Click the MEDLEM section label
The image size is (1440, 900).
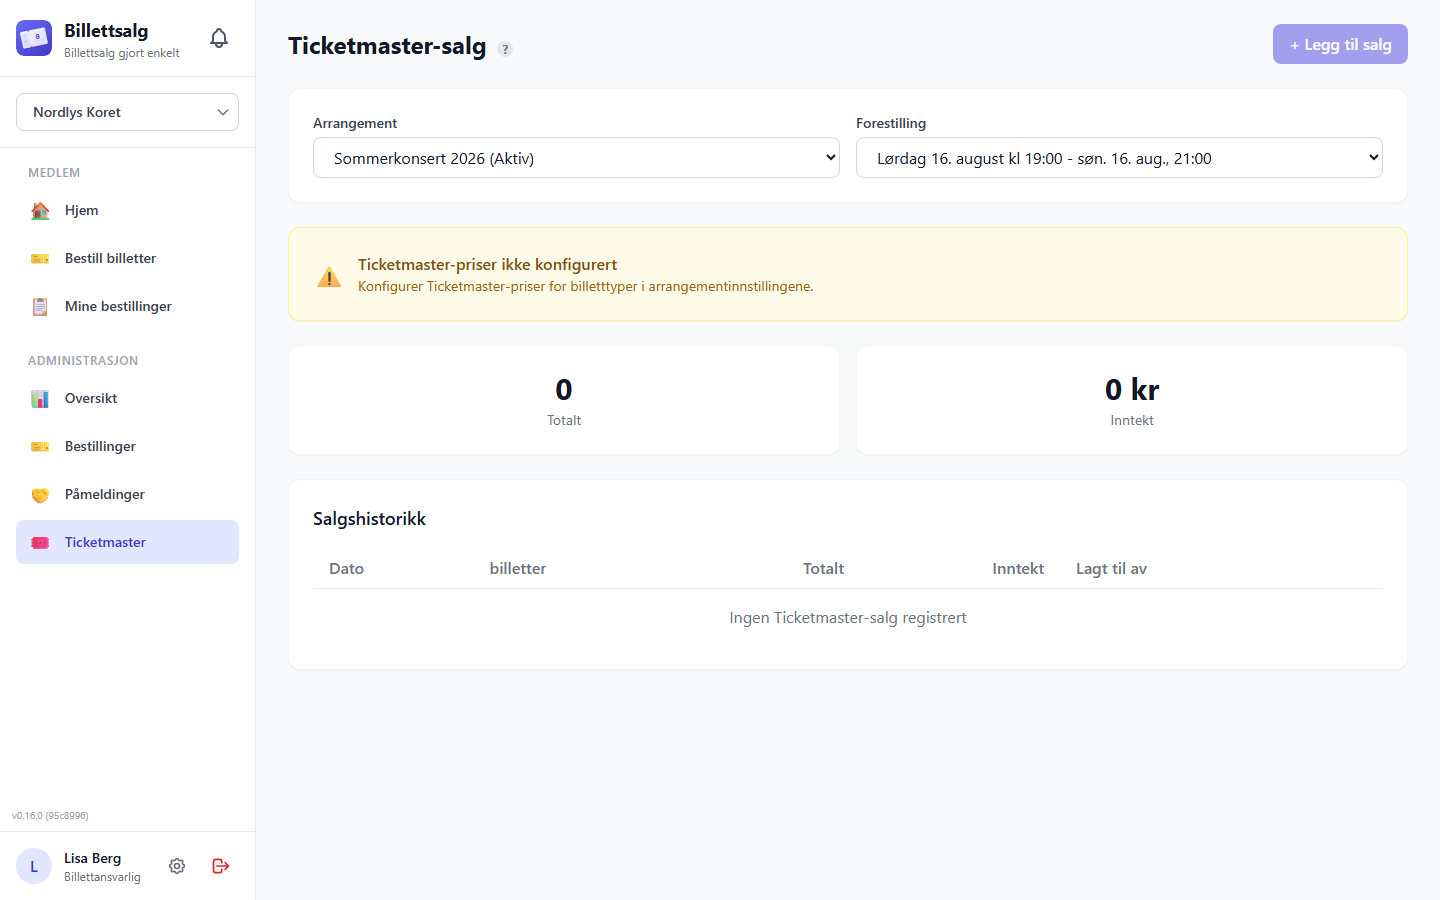pyautogui.click(x=54, y=173)
